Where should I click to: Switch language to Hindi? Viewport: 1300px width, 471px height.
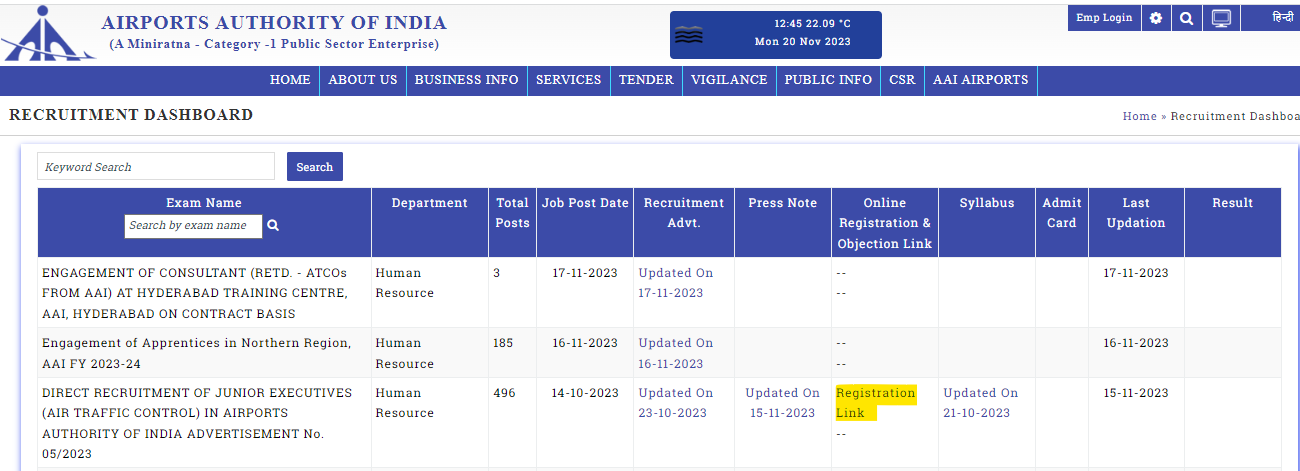pos(1283,18)
